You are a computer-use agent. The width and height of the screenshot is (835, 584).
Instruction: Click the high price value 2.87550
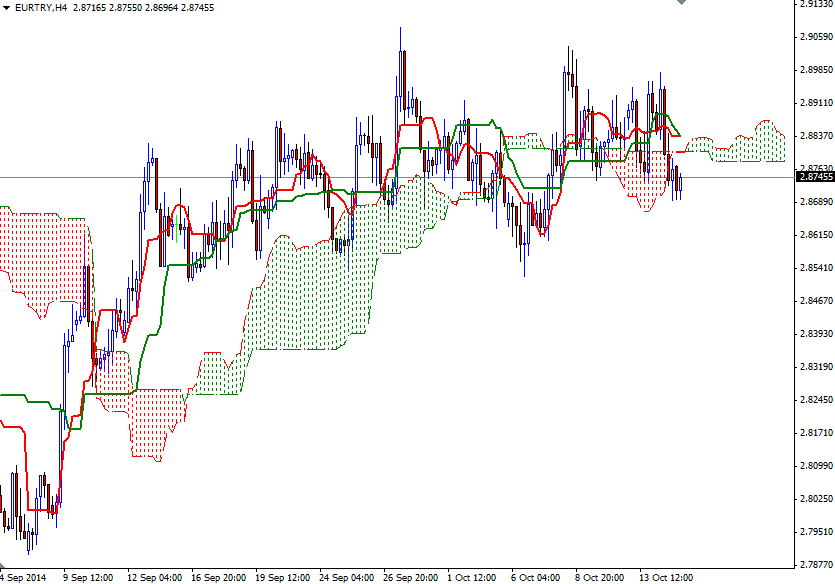(129, 8)
